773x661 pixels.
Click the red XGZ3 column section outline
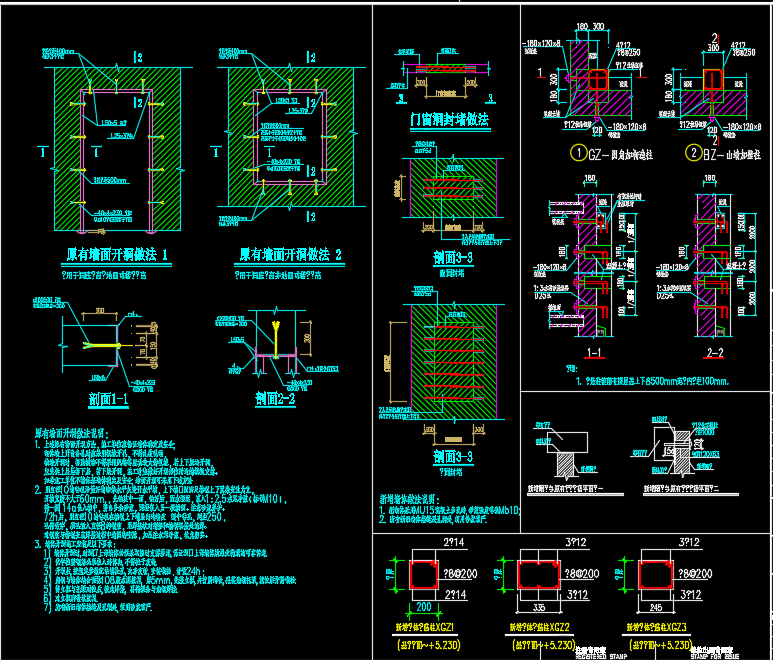coord(656,574)
